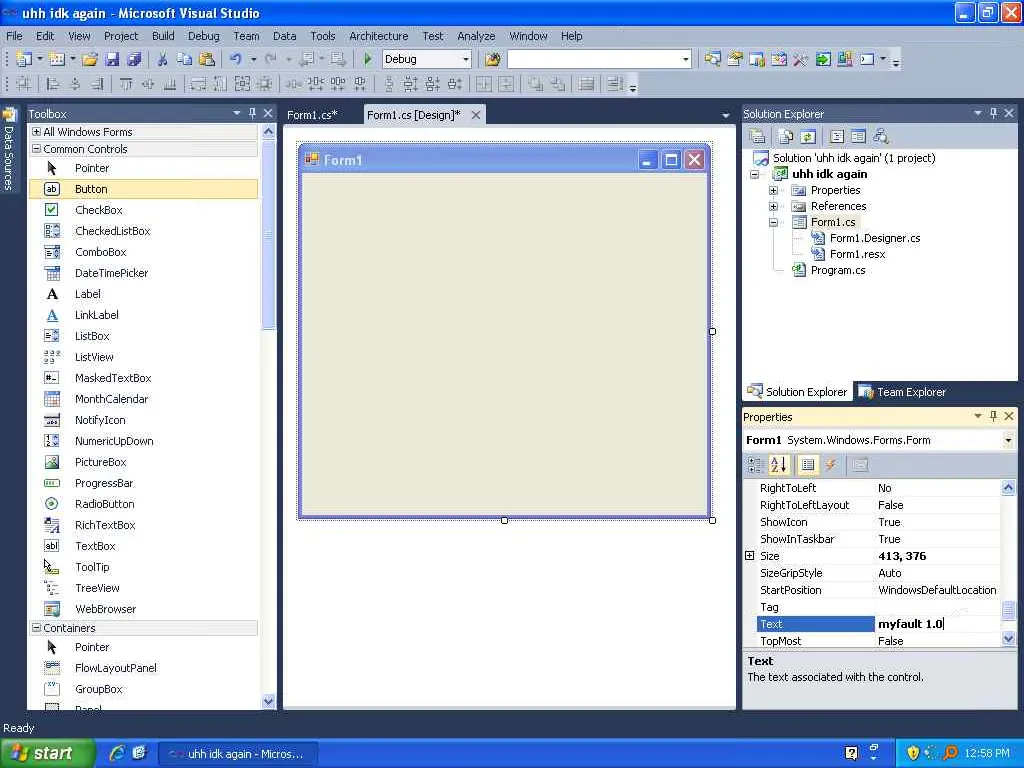
Task: Launch Internet Explorer from quick launch
Action: 117,753
